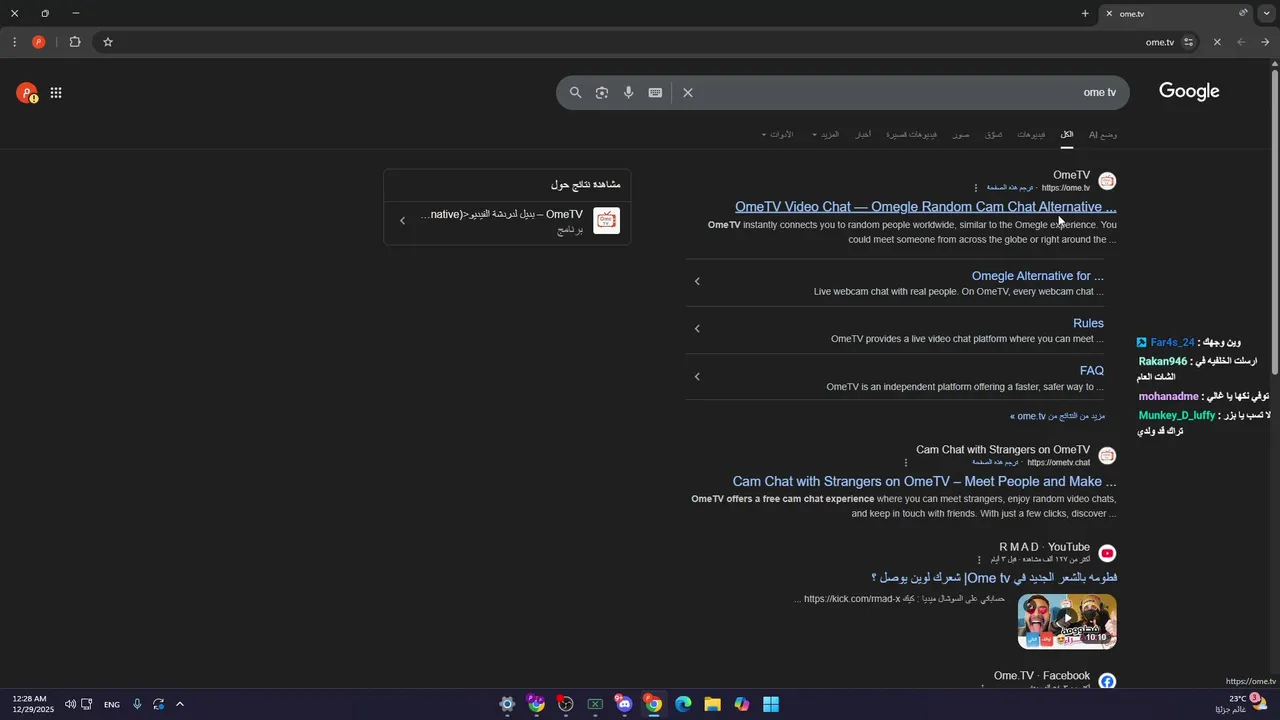Open the RMAD YouTube video title link
Screen dimensions: 1280x720
click(x=994, y=578)
